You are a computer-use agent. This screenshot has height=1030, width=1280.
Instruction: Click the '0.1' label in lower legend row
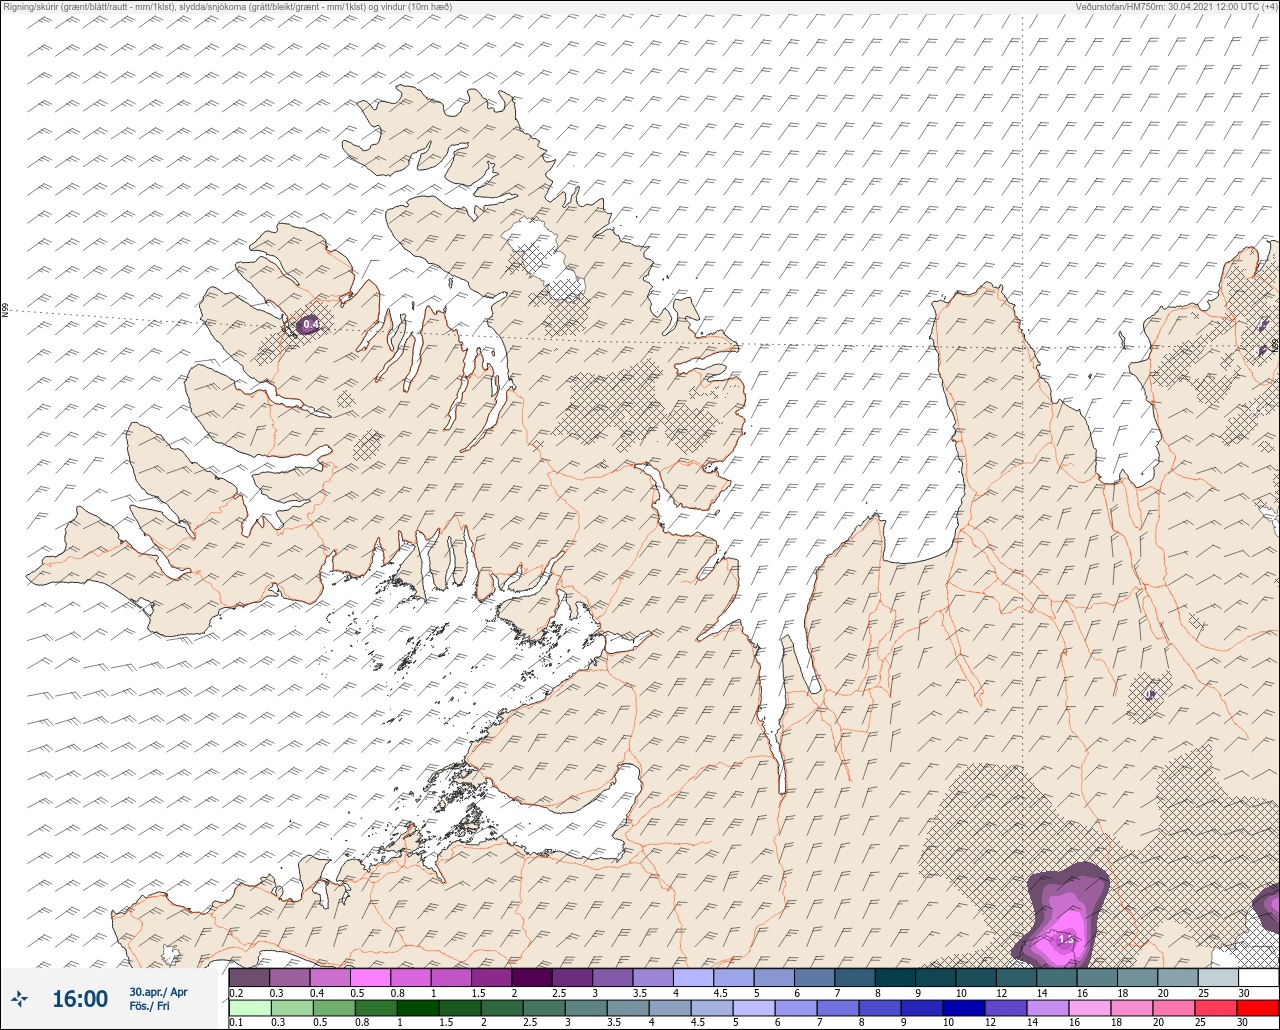click(x=236, y=1023)
